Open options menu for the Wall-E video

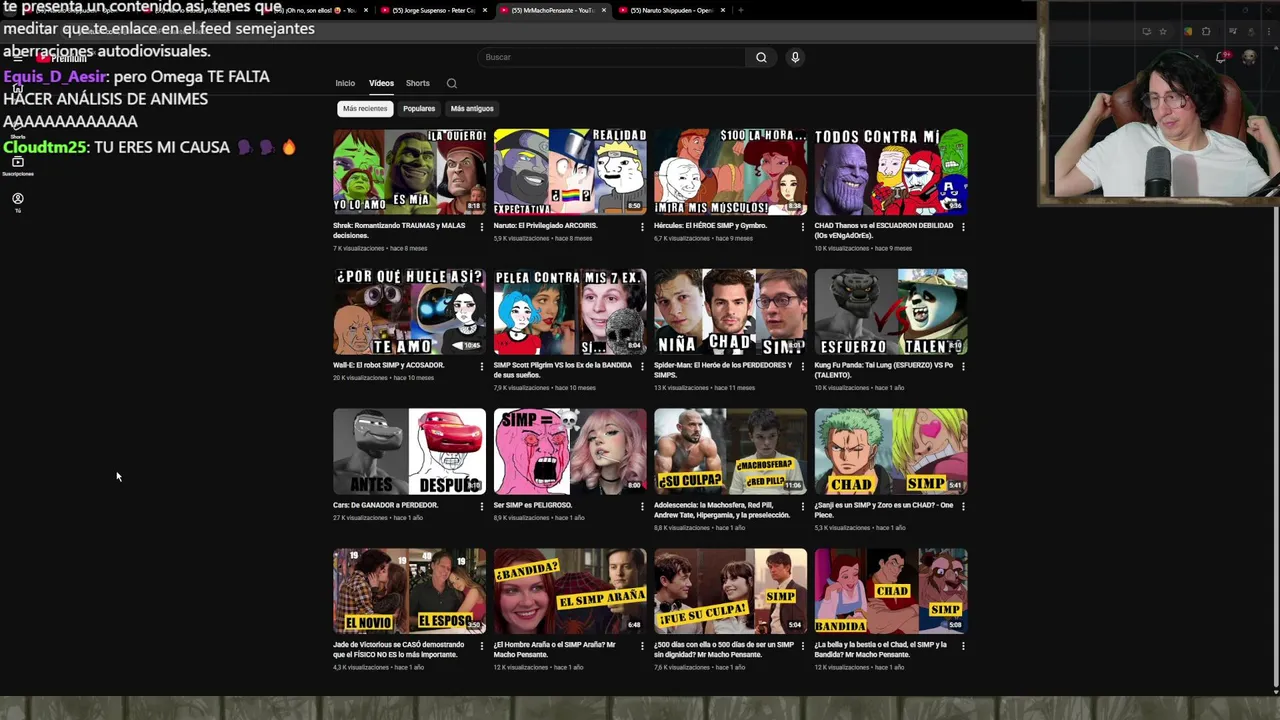tap(482, 366)
